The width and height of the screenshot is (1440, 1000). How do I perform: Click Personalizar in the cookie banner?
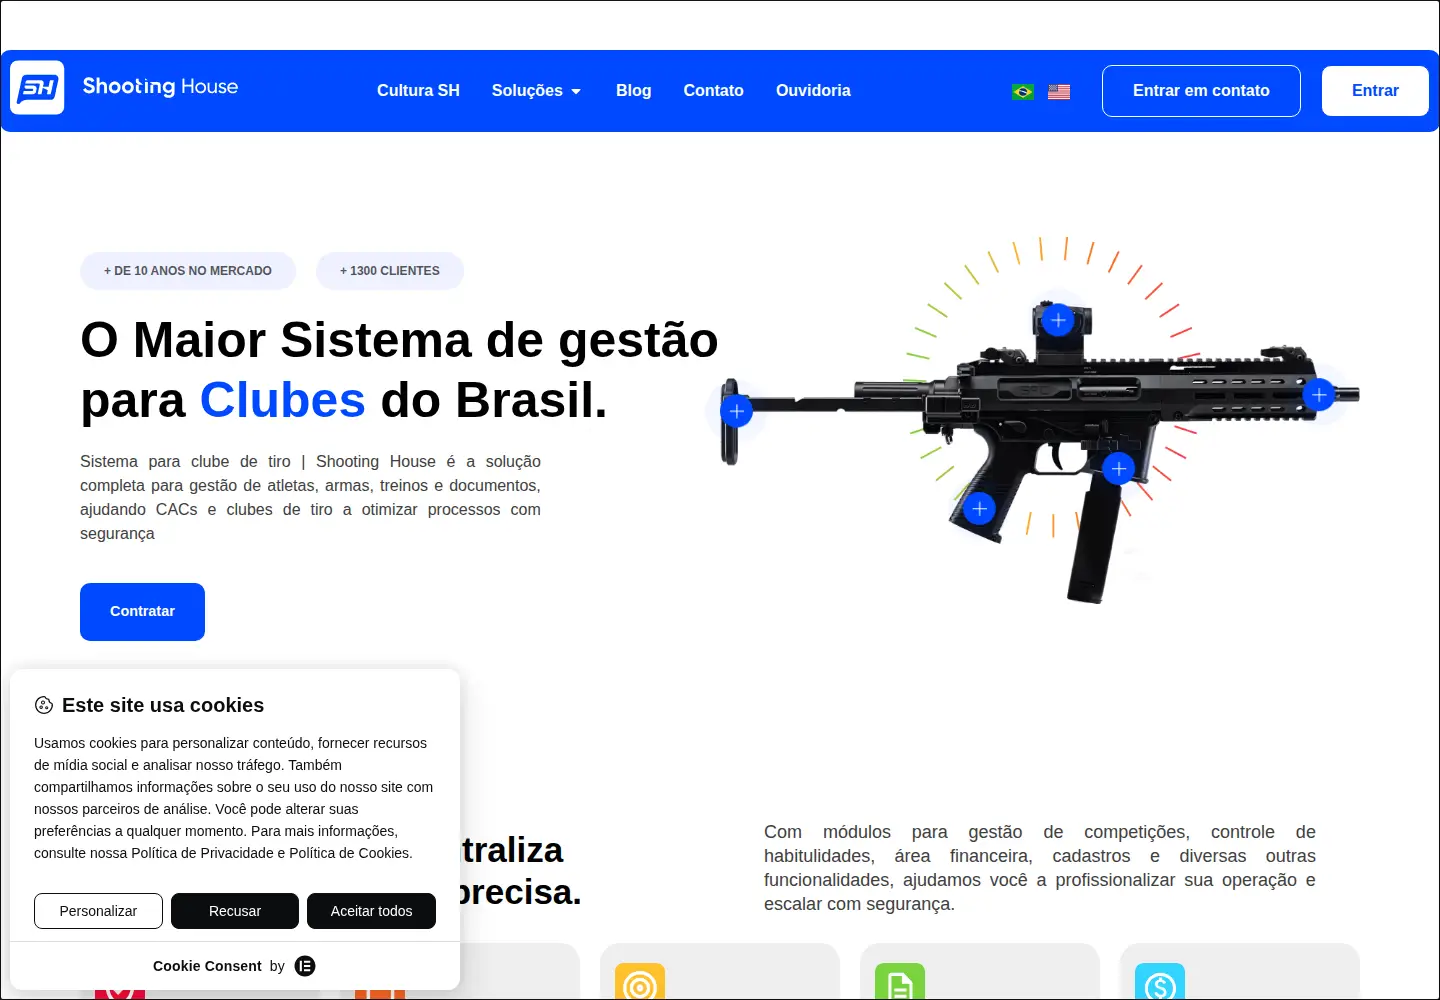click(98, 911)
